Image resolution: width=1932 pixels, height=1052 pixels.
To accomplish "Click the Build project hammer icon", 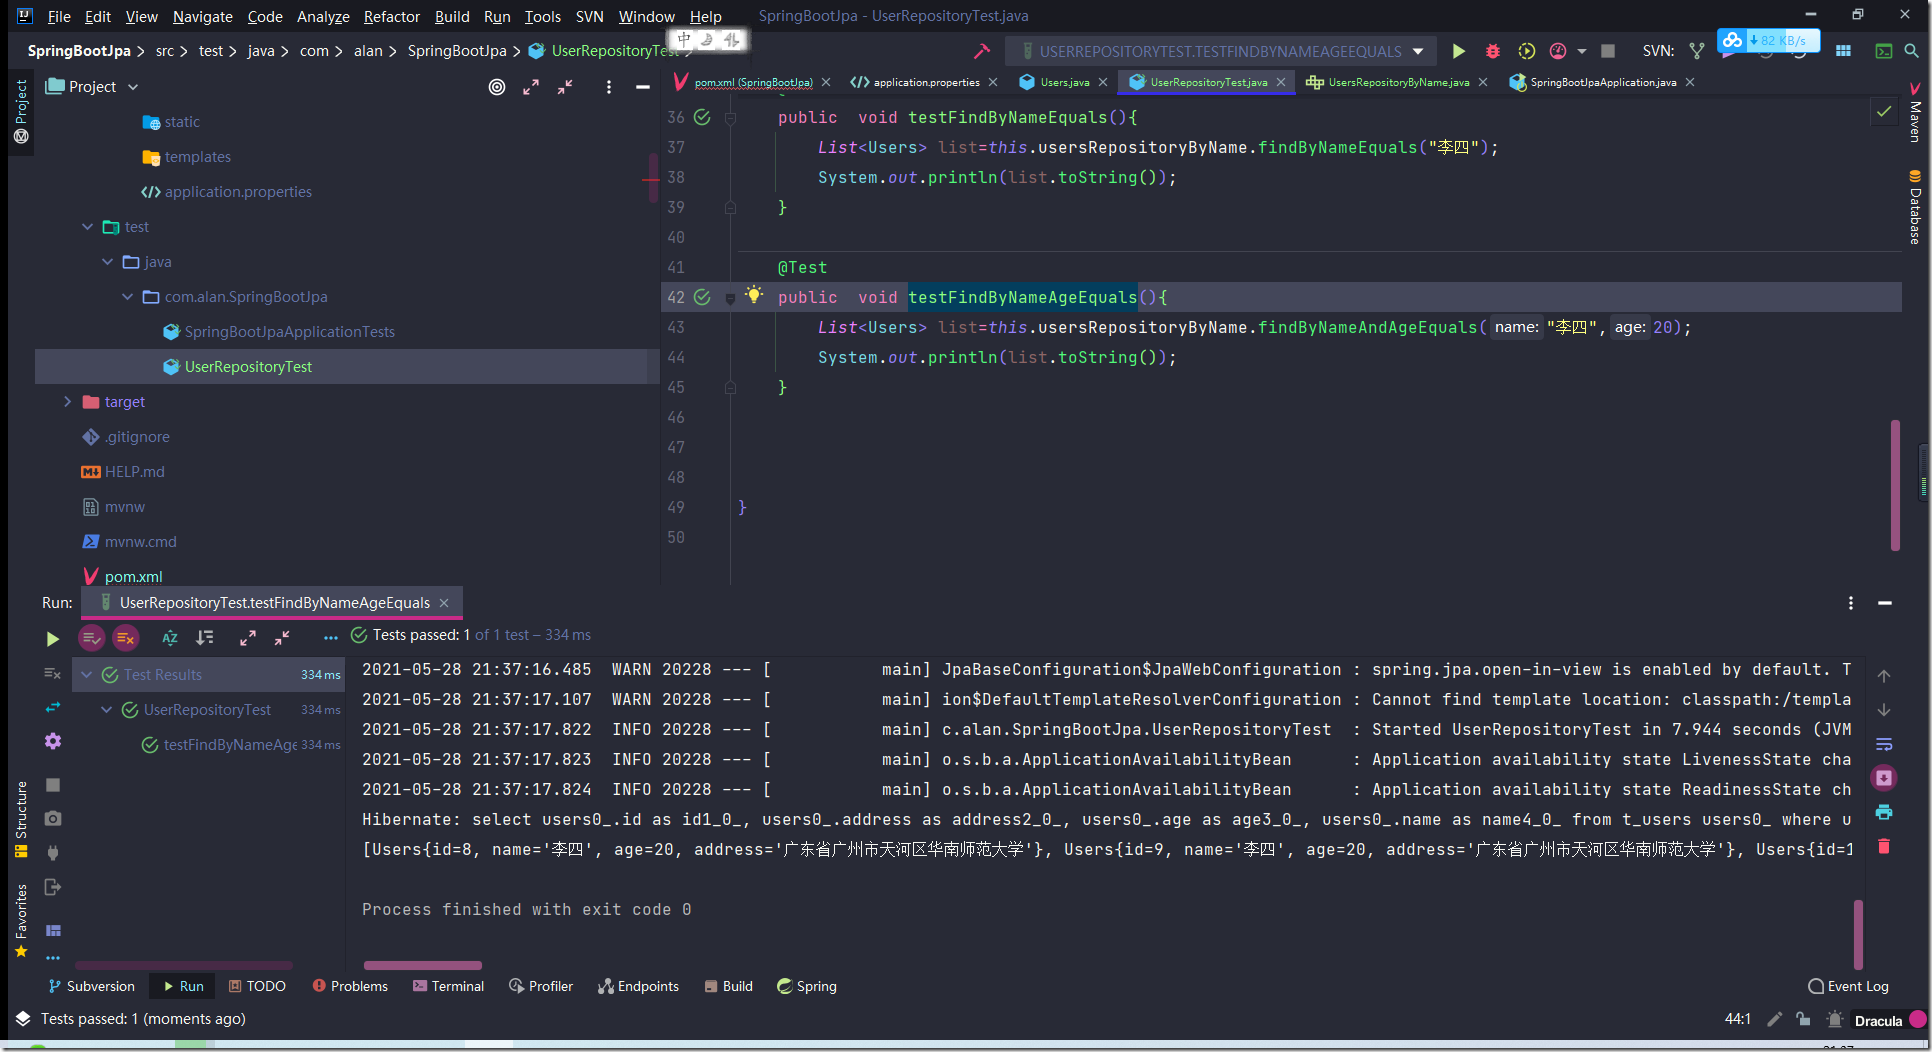I will [x=982, y=51].
